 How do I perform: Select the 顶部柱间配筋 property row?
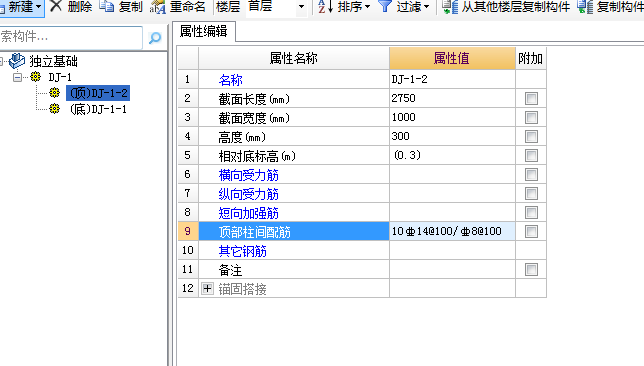[294, 232]
